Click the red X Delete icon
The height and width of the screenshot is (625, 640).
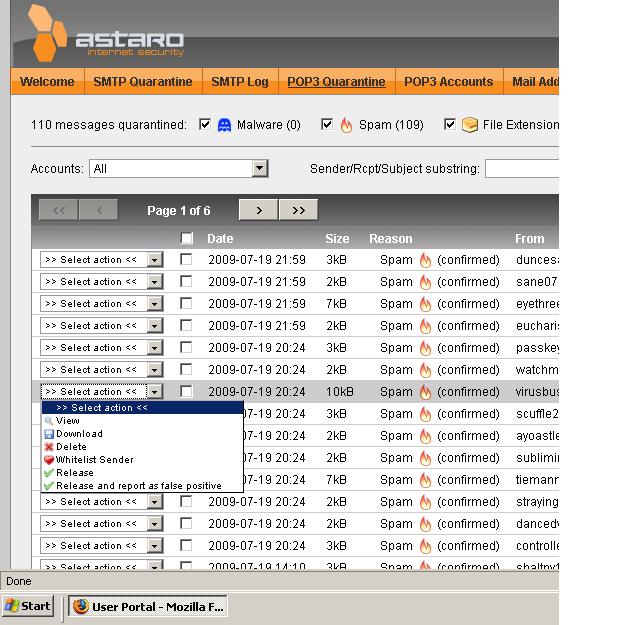(49, 447)
